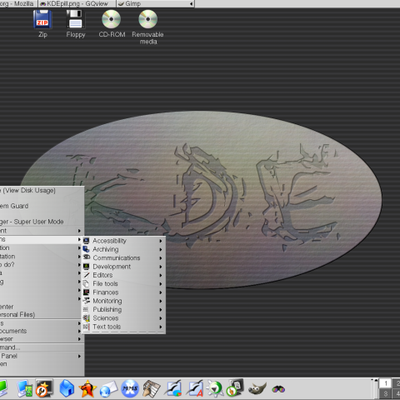
Task: Open the pencil holder editor icon
Action: point(151,389)
